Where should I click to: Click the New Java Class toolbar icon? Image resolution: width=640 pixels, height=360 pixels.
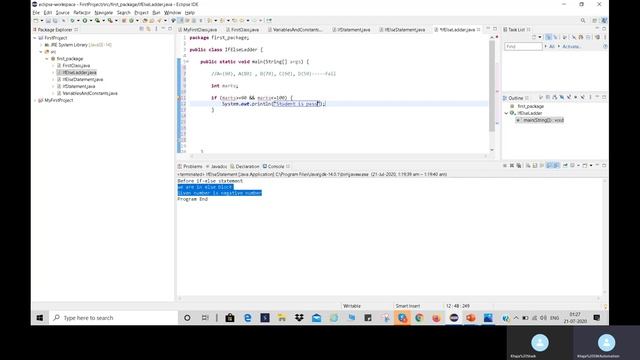(x=131, y=20)
